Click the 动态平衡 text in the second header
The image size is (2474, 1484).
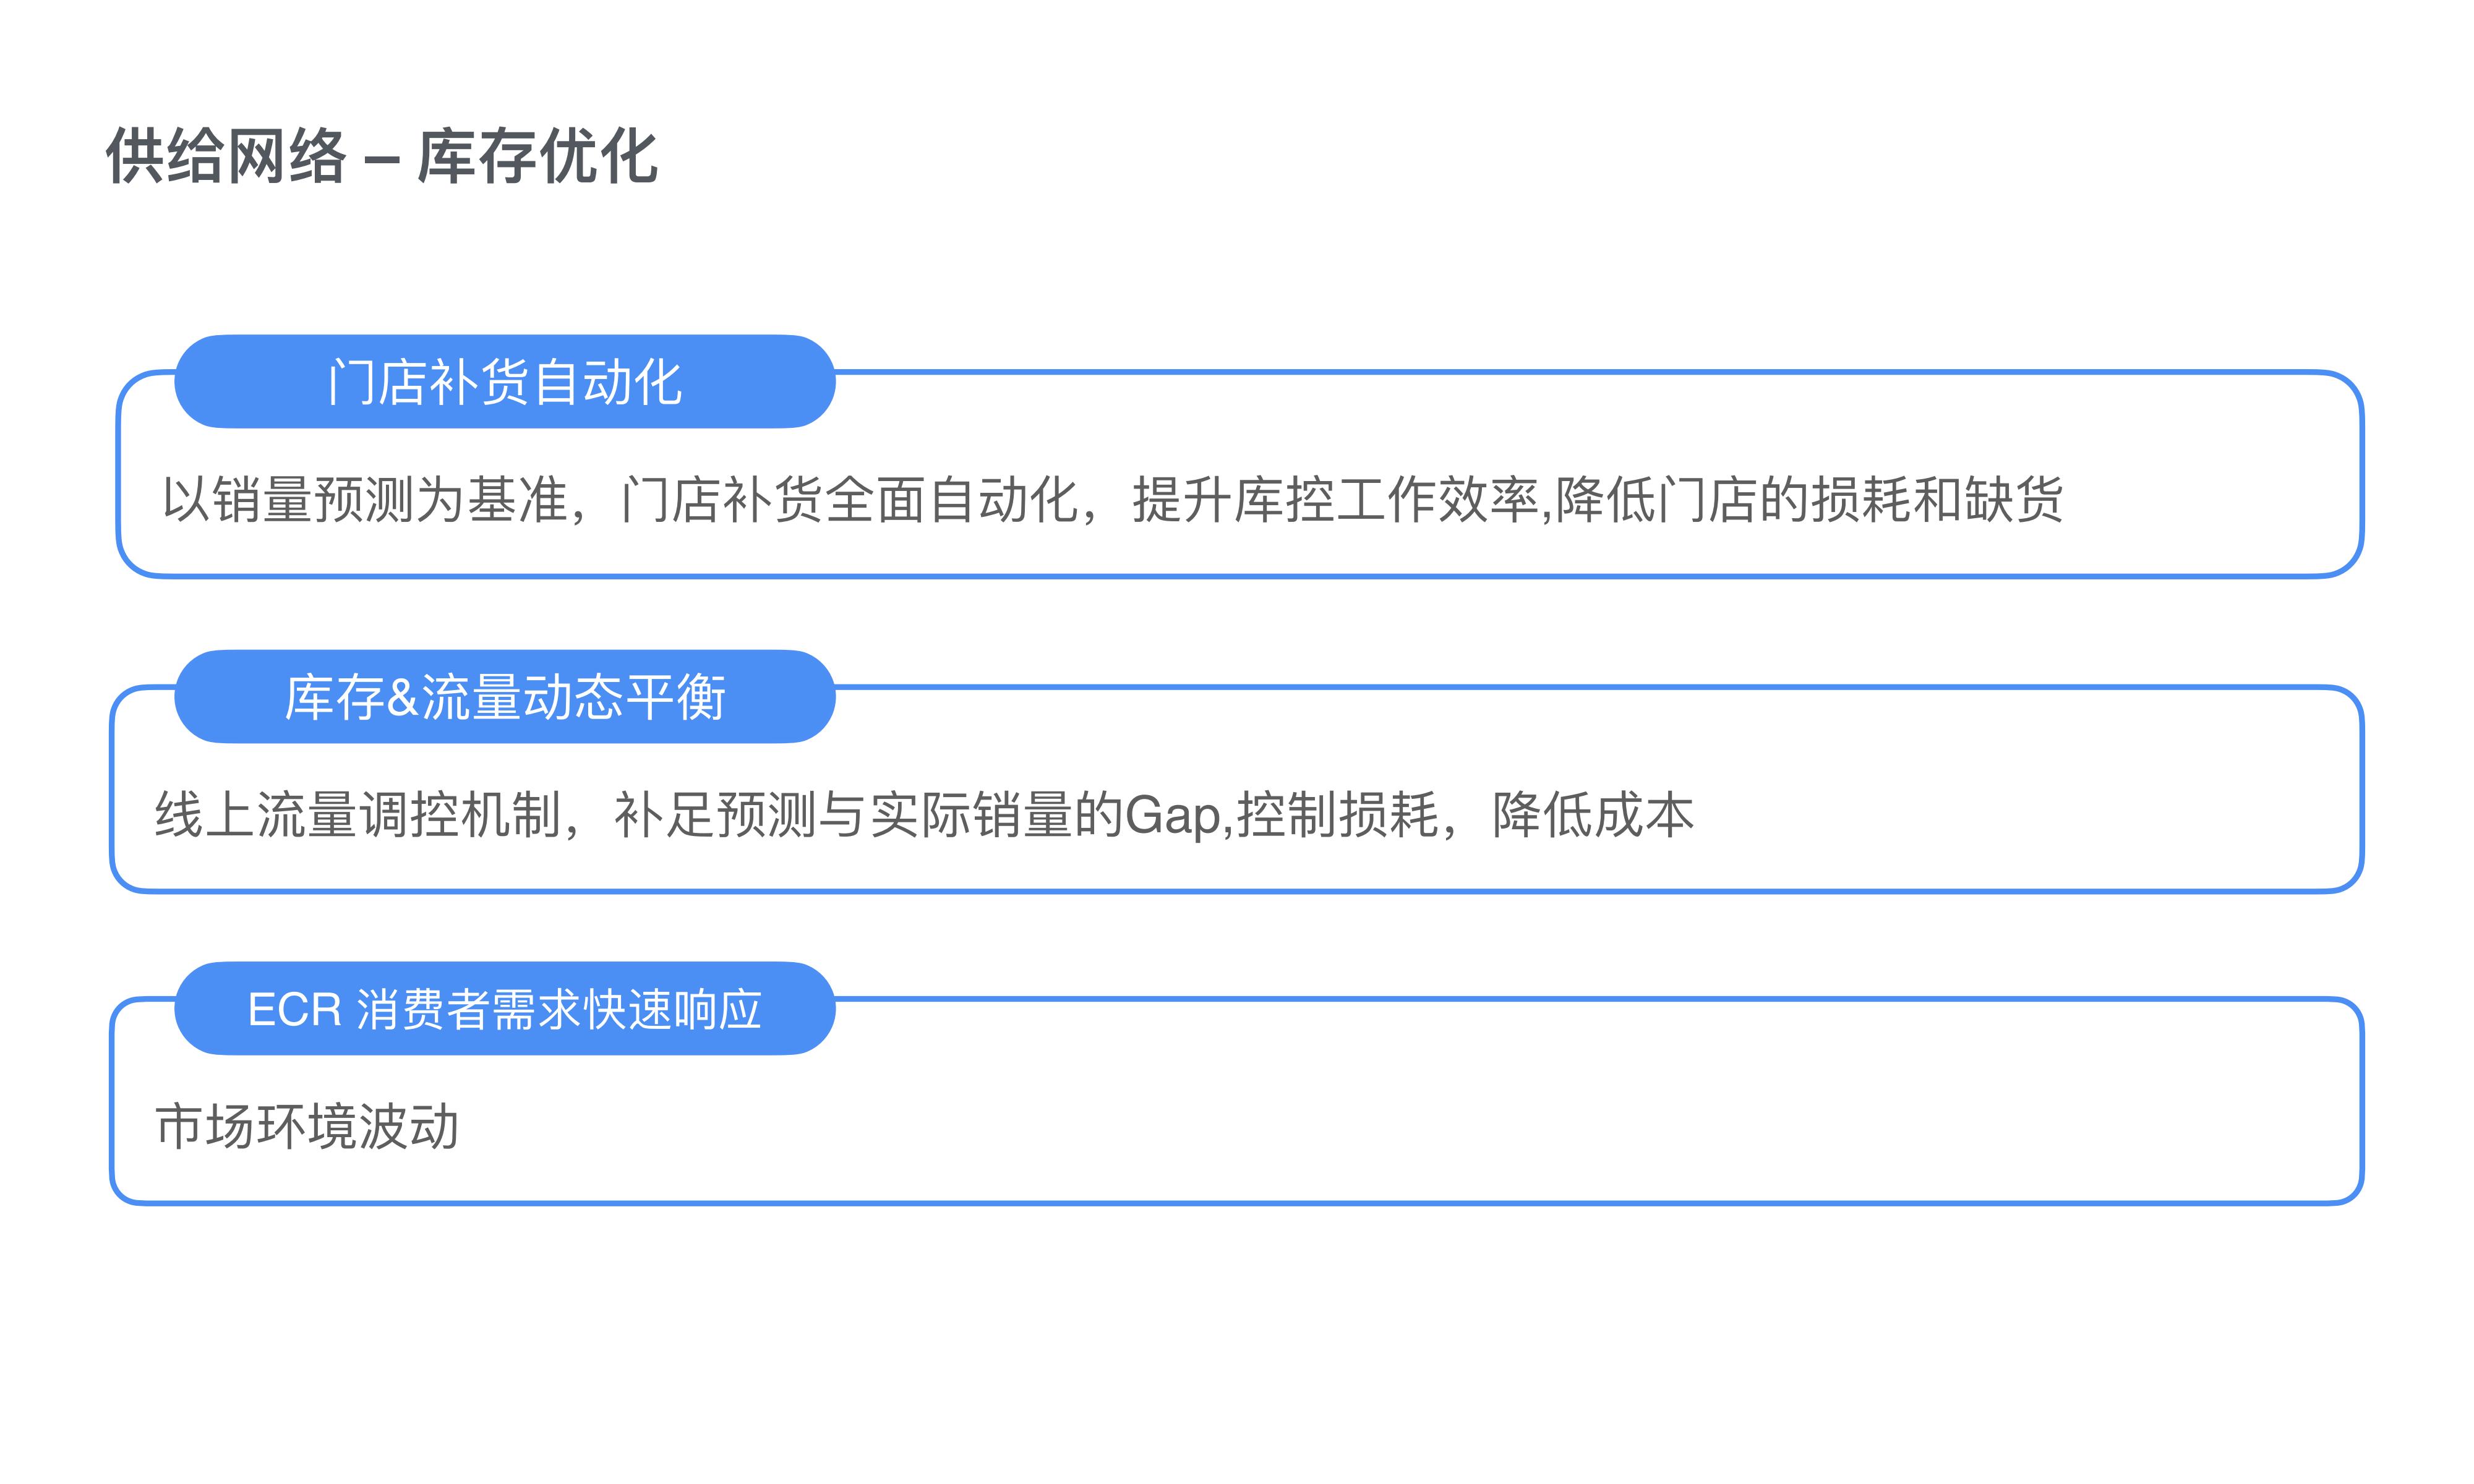[625, 697]
